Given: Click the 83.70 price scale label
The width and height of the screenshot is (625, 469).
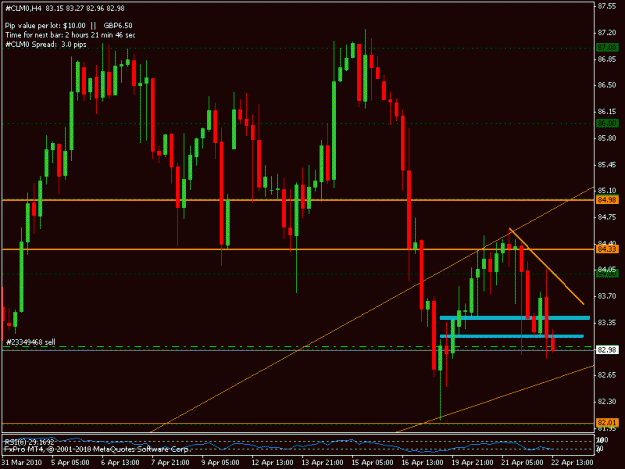Looking at the screenshot, I should point(607,296).
